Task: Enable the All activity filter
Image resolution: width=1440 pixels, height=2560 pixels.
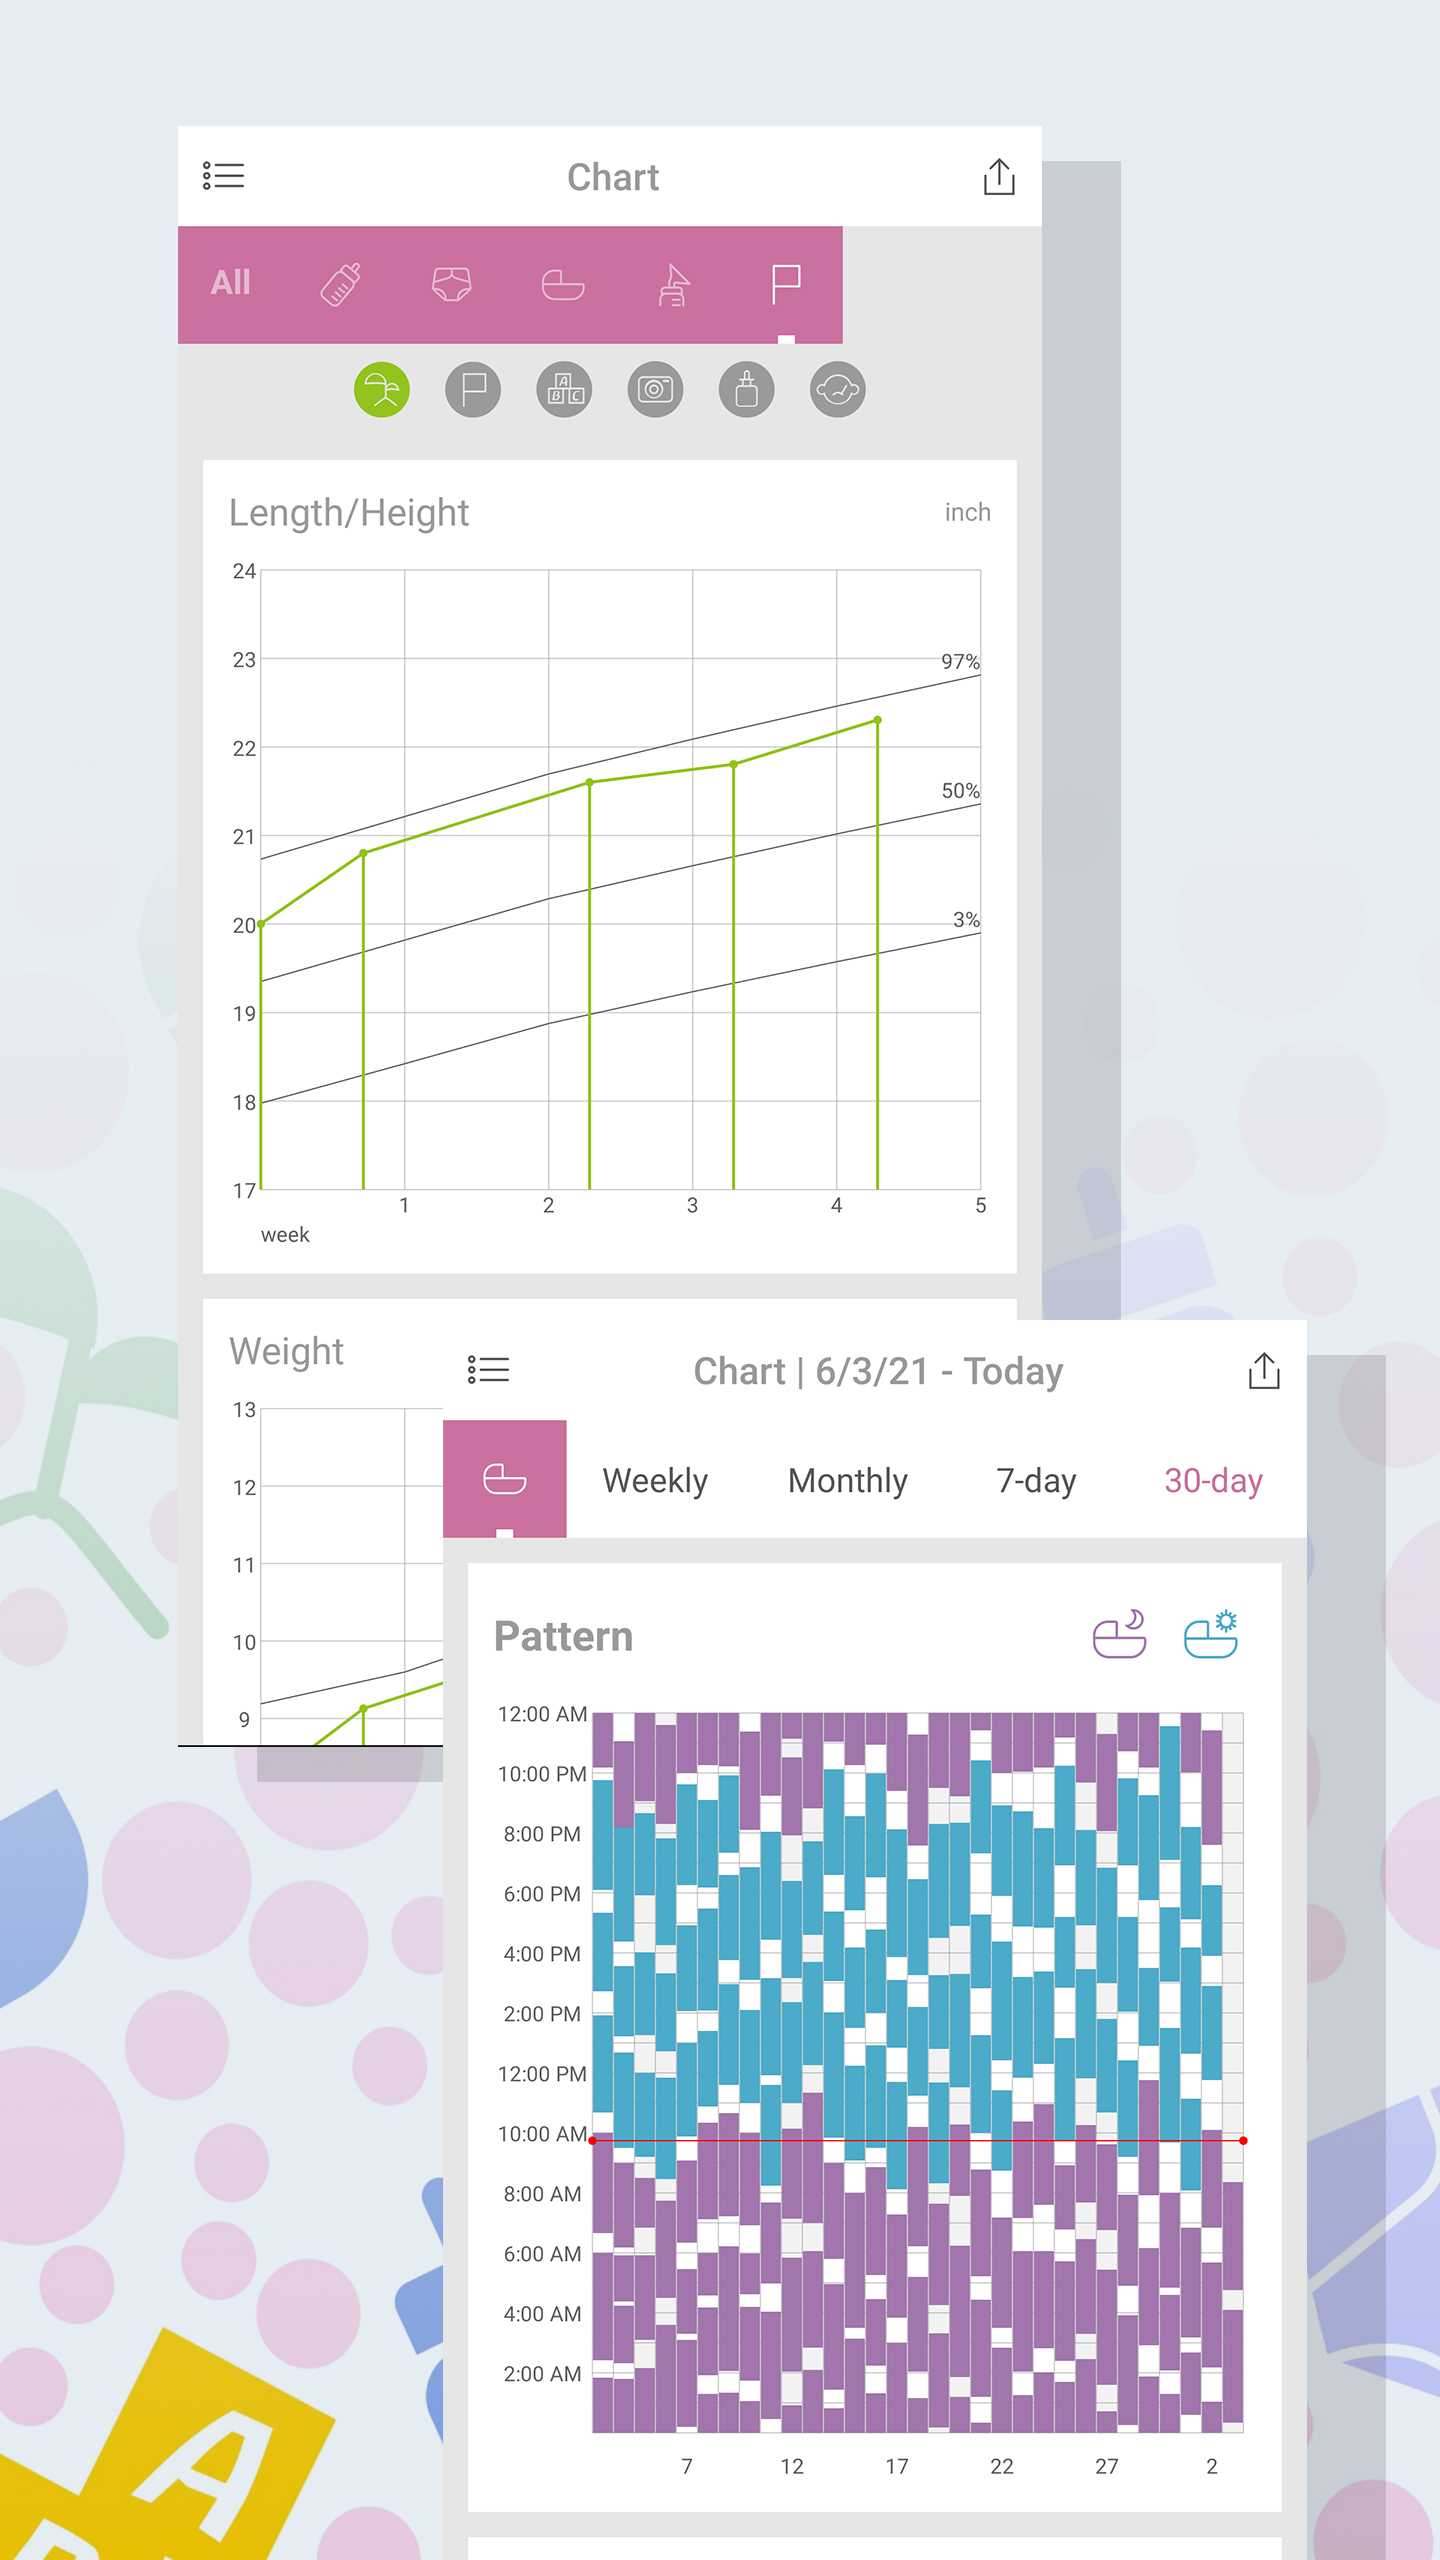Action: (x=230, y=282)
